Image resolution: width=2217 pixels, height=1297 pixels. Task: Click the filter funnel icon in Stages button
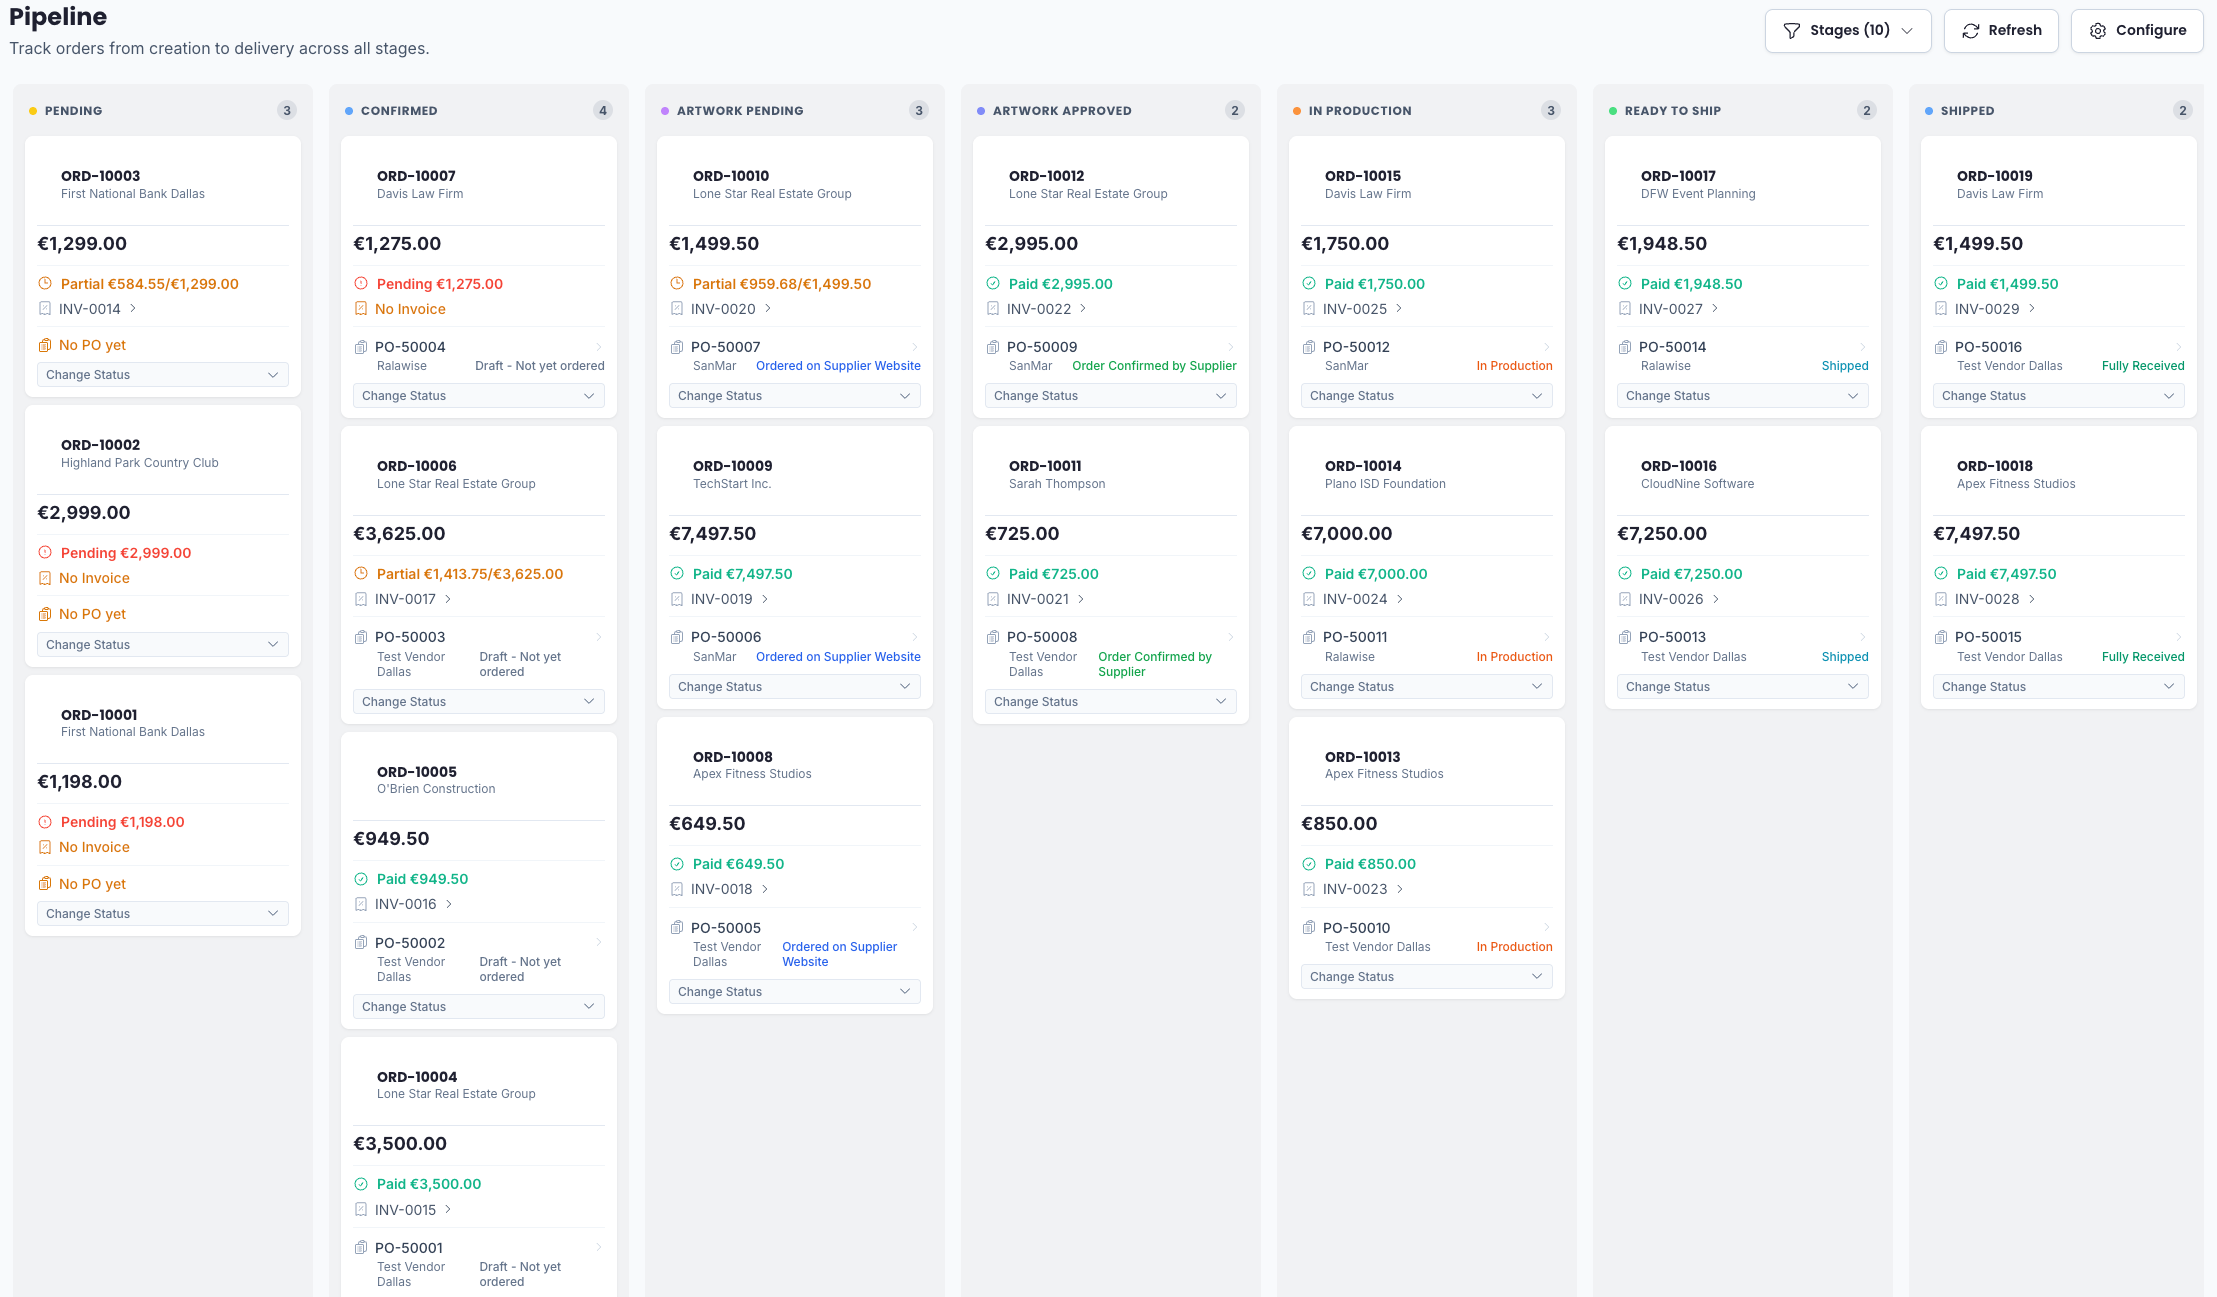(x=1791, y=31)
